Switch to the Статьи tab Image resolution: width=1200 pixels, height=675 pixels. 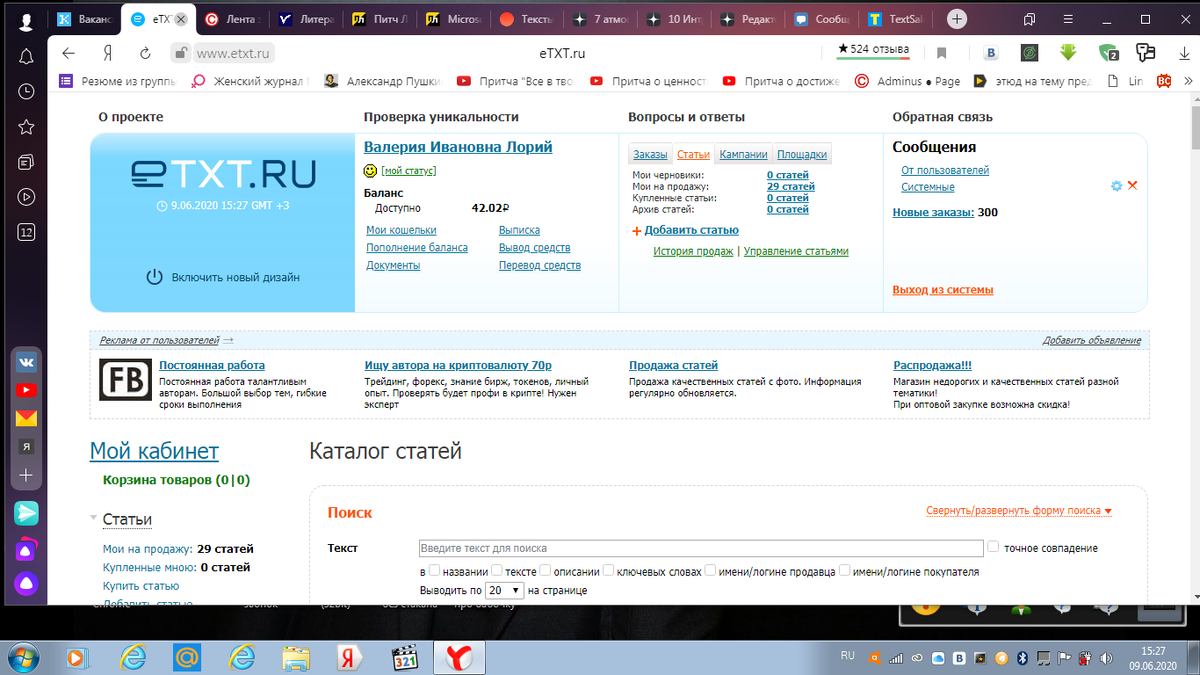coord(693,154)
